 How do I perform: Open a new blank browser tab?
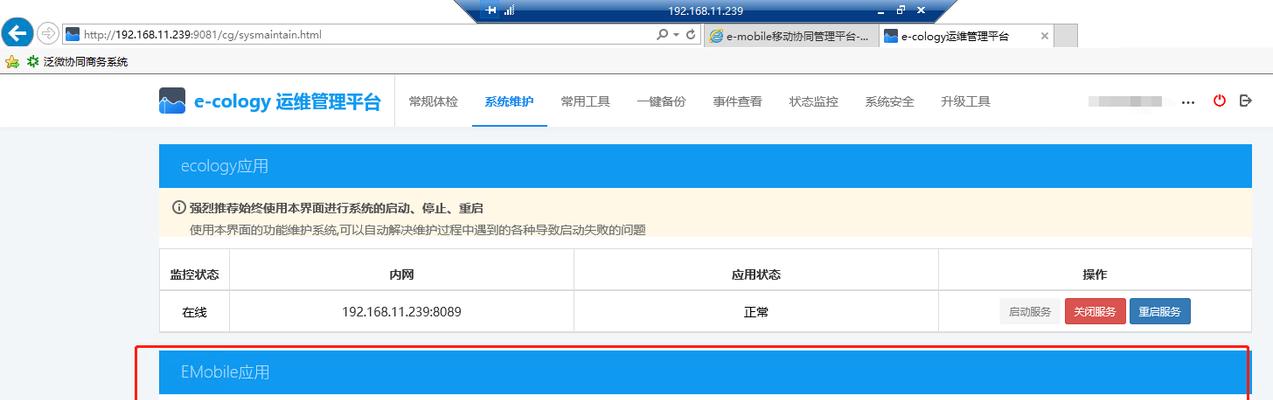pos(1066,36)
